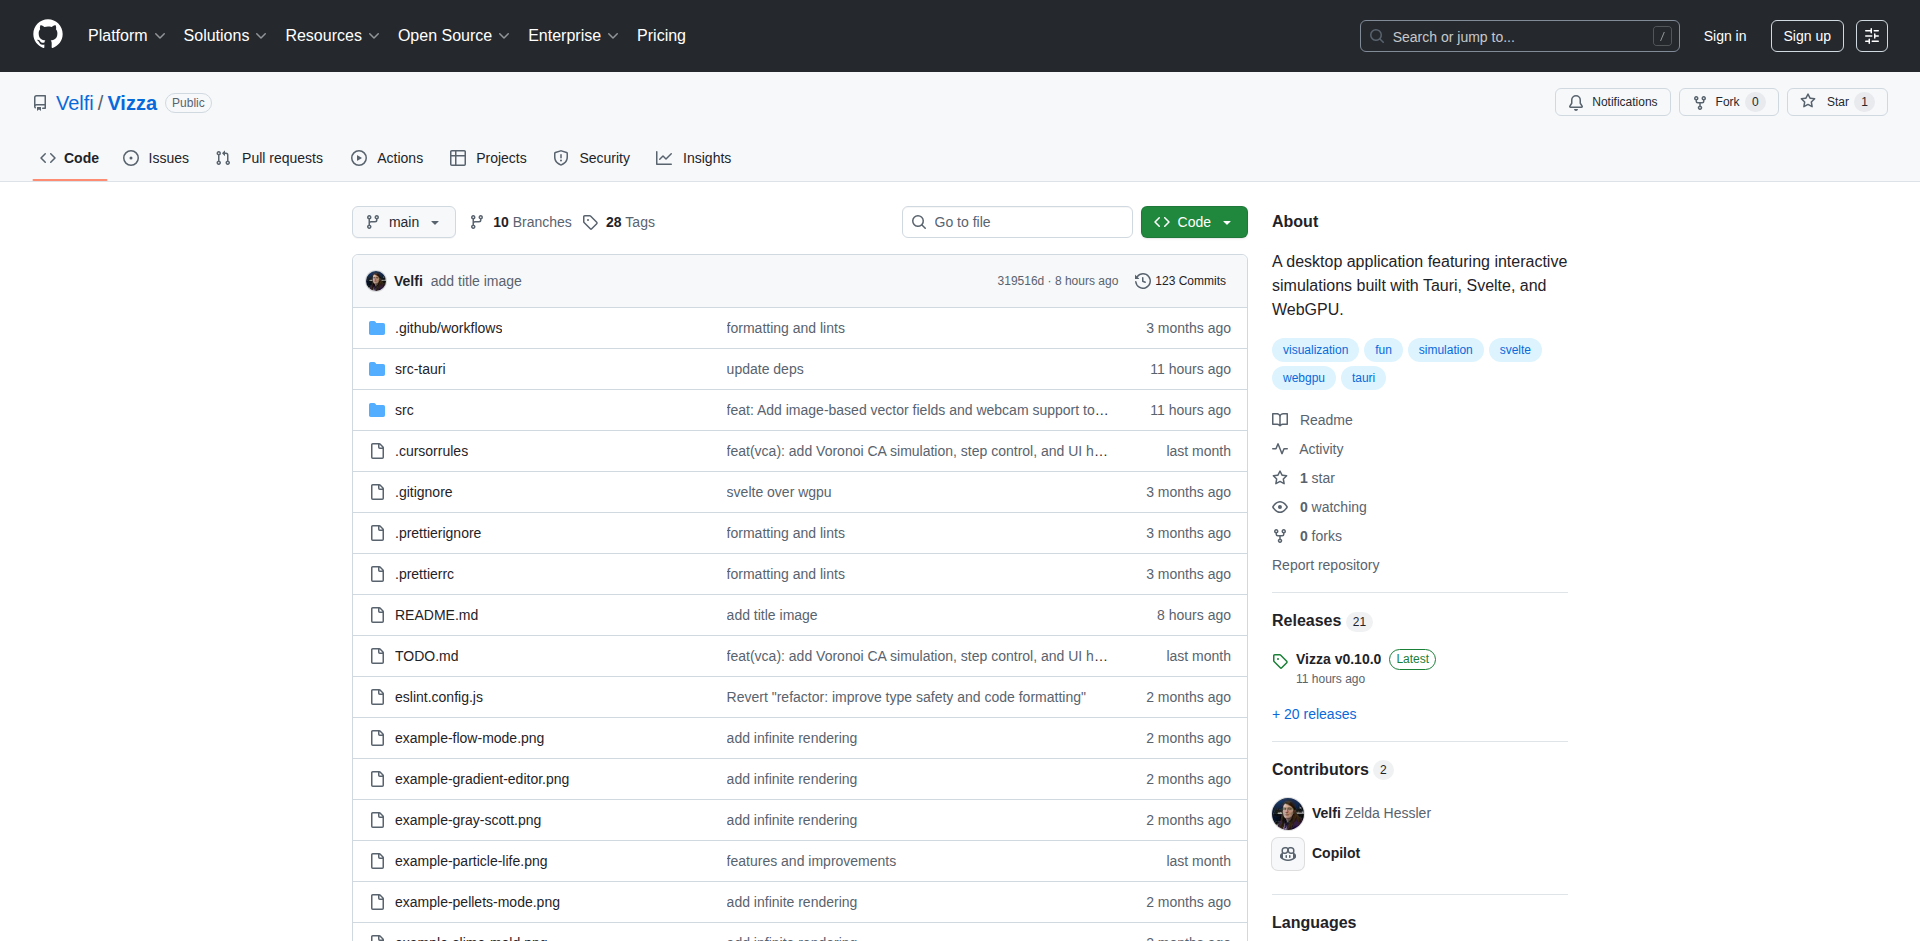Open the Velfi owner link in breadcrumb
The image size is (1920, 941).
pyautogui.click(x=75, y=103)
